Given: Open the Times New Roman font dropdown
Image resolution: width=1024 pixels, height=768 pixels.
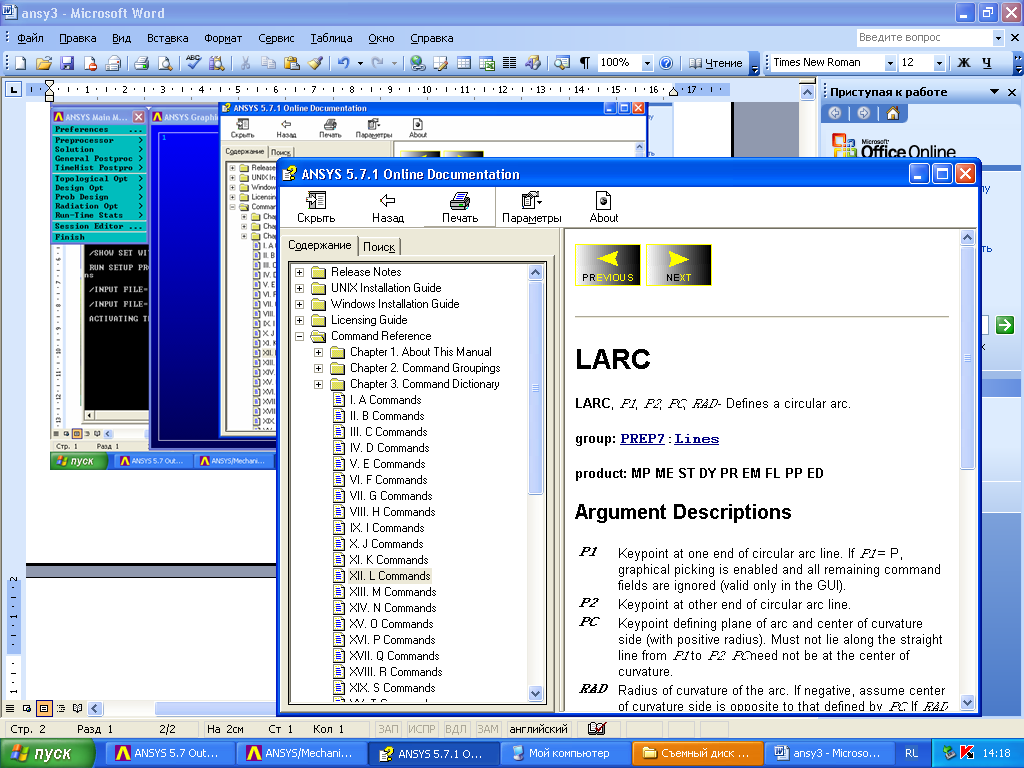Looking at the screenshot, I should 889,63.
